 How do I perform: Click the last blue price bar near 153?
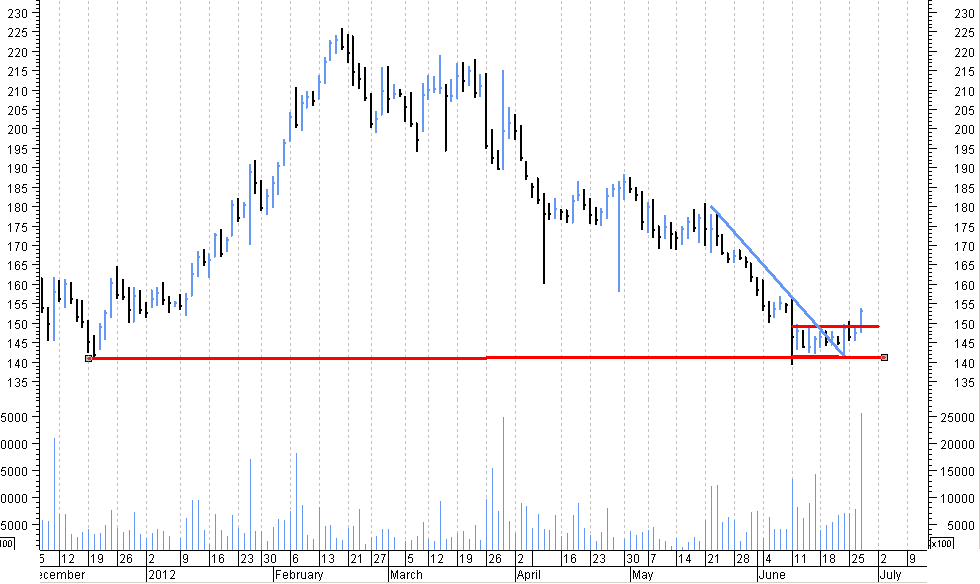tap(861, 320)
